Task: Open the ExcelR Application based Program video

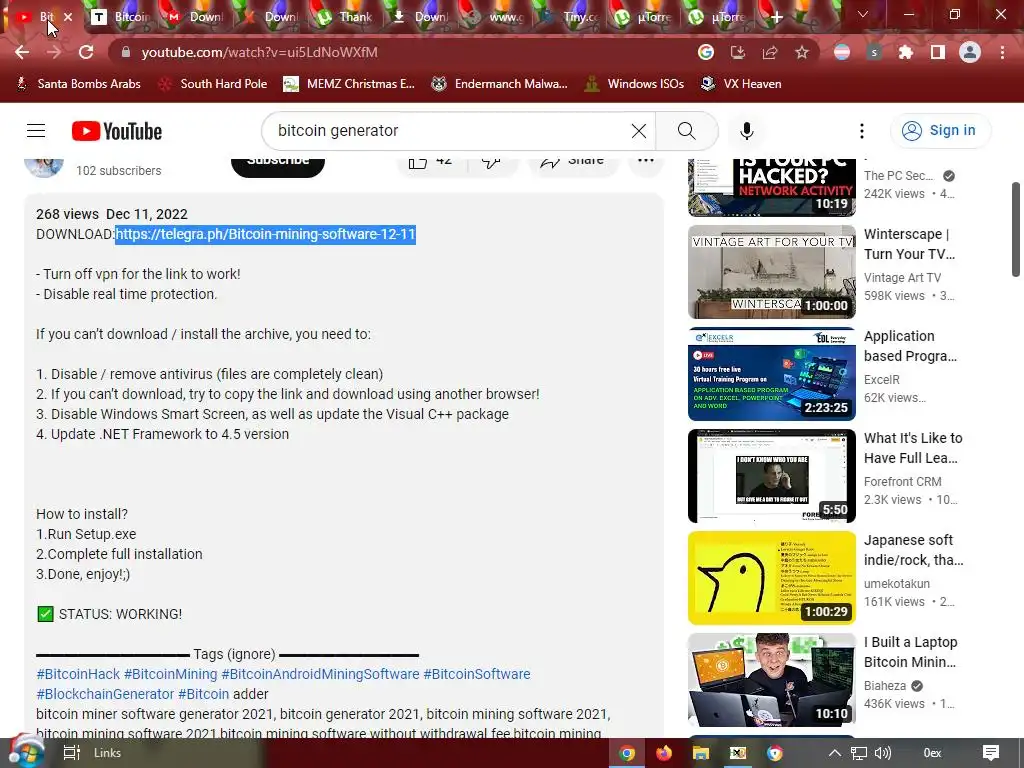Action: (x=771, y=374)
